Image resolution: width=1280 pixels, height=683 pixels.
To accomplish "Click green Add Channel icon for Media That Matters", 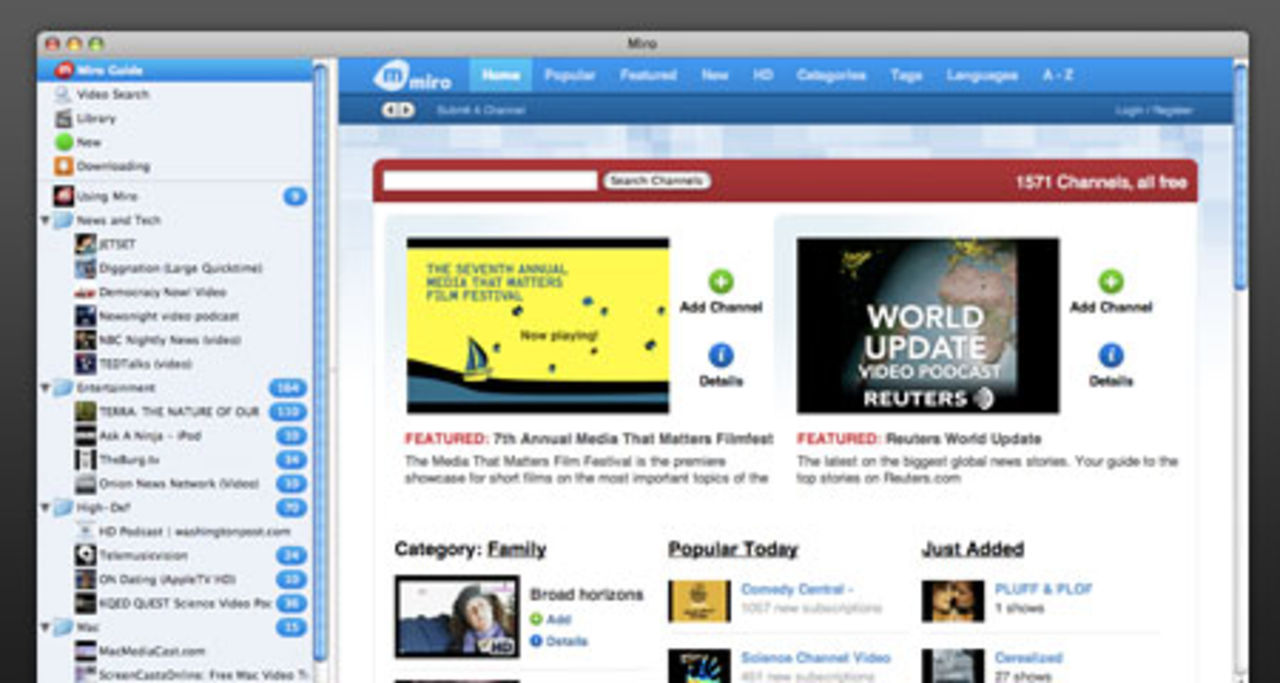I will 720,282.
